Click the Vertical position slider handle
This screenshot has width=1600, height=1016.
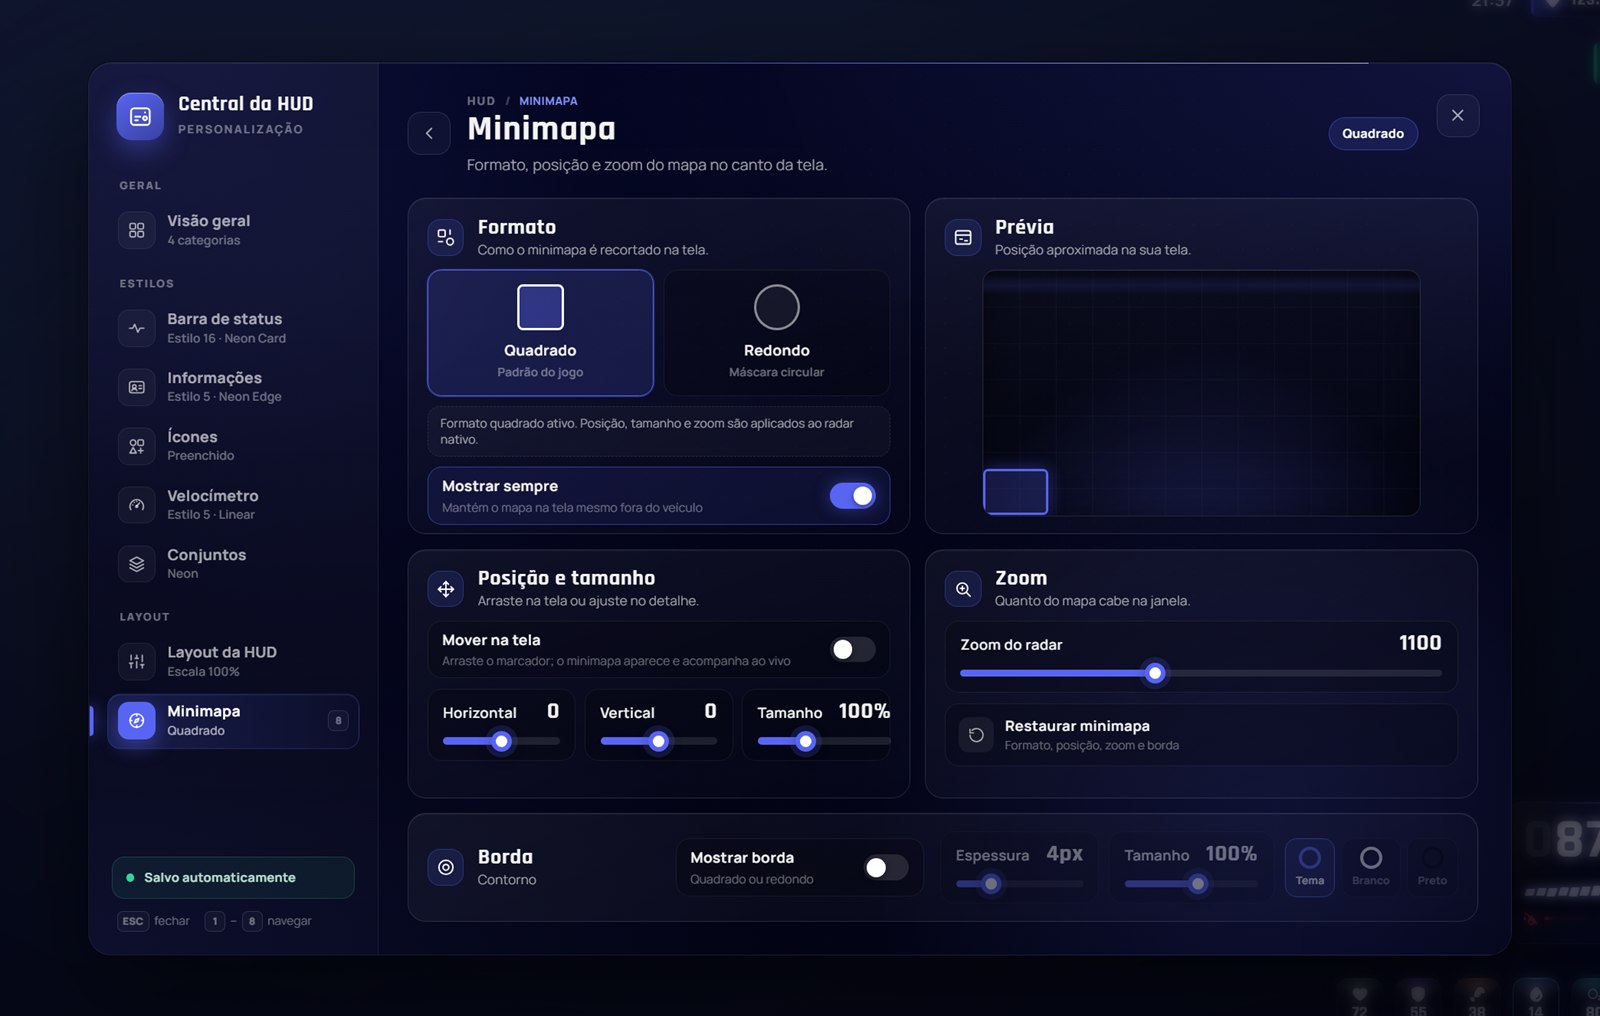pos(659,741)
